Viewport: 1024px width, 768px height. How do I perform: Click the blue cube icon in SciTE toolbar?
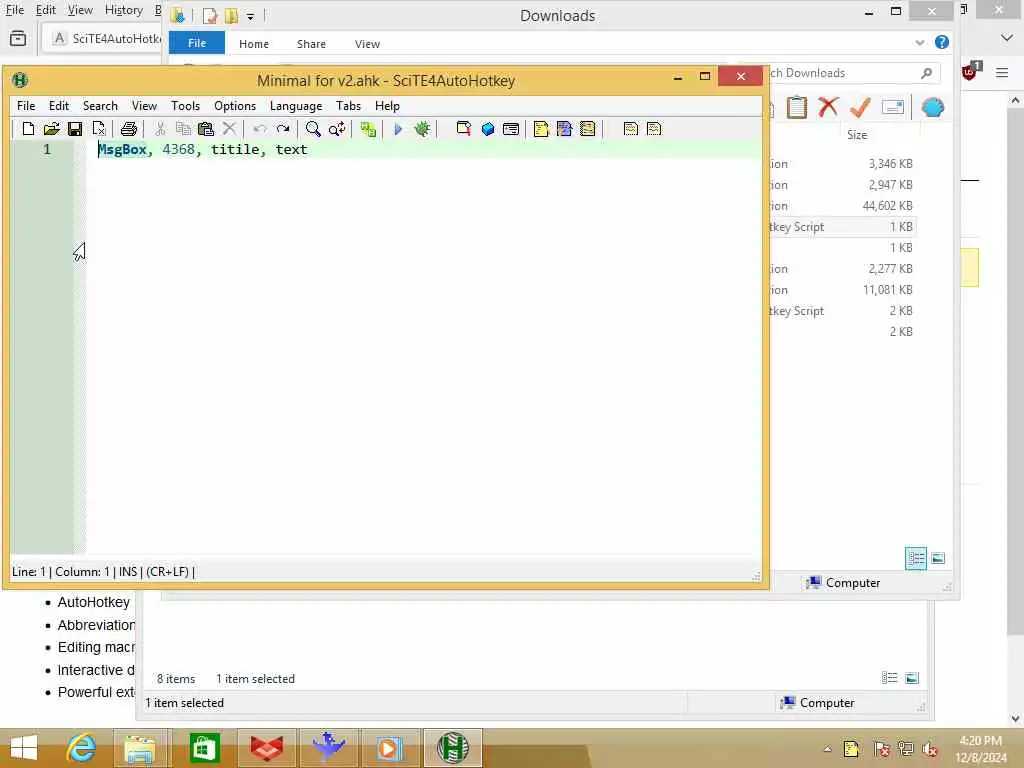[x=488, y=129]
